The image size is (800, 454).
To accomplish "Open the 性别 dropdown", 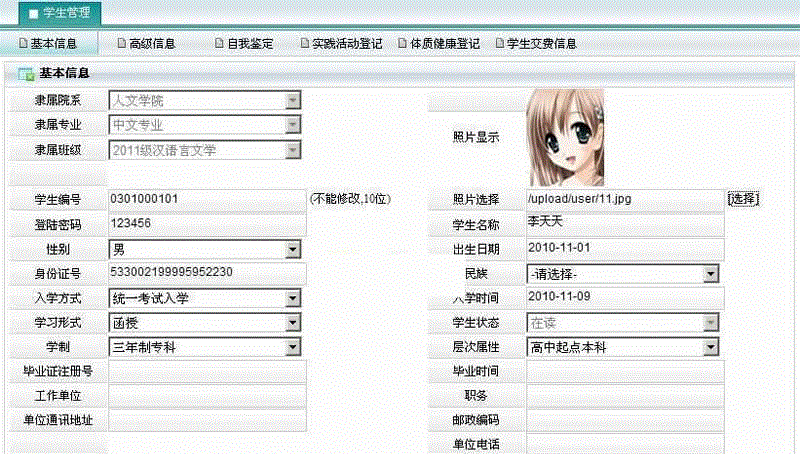I will tap(292, 249).
